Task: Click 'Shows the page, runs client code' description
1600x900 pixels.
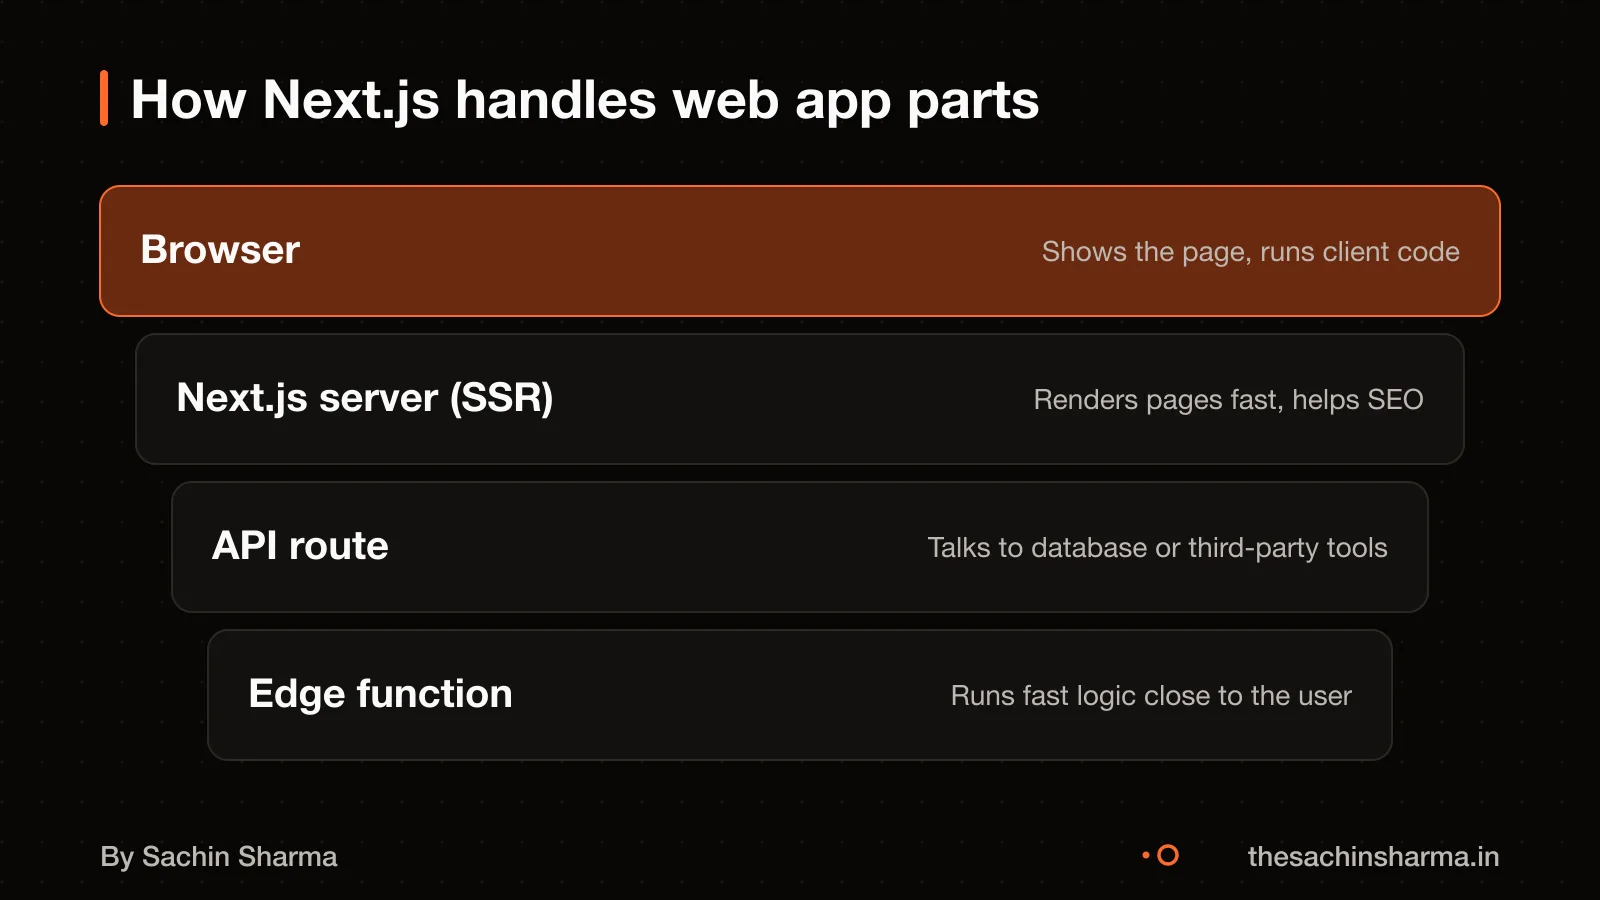Action: click(x=1250, y=252)
